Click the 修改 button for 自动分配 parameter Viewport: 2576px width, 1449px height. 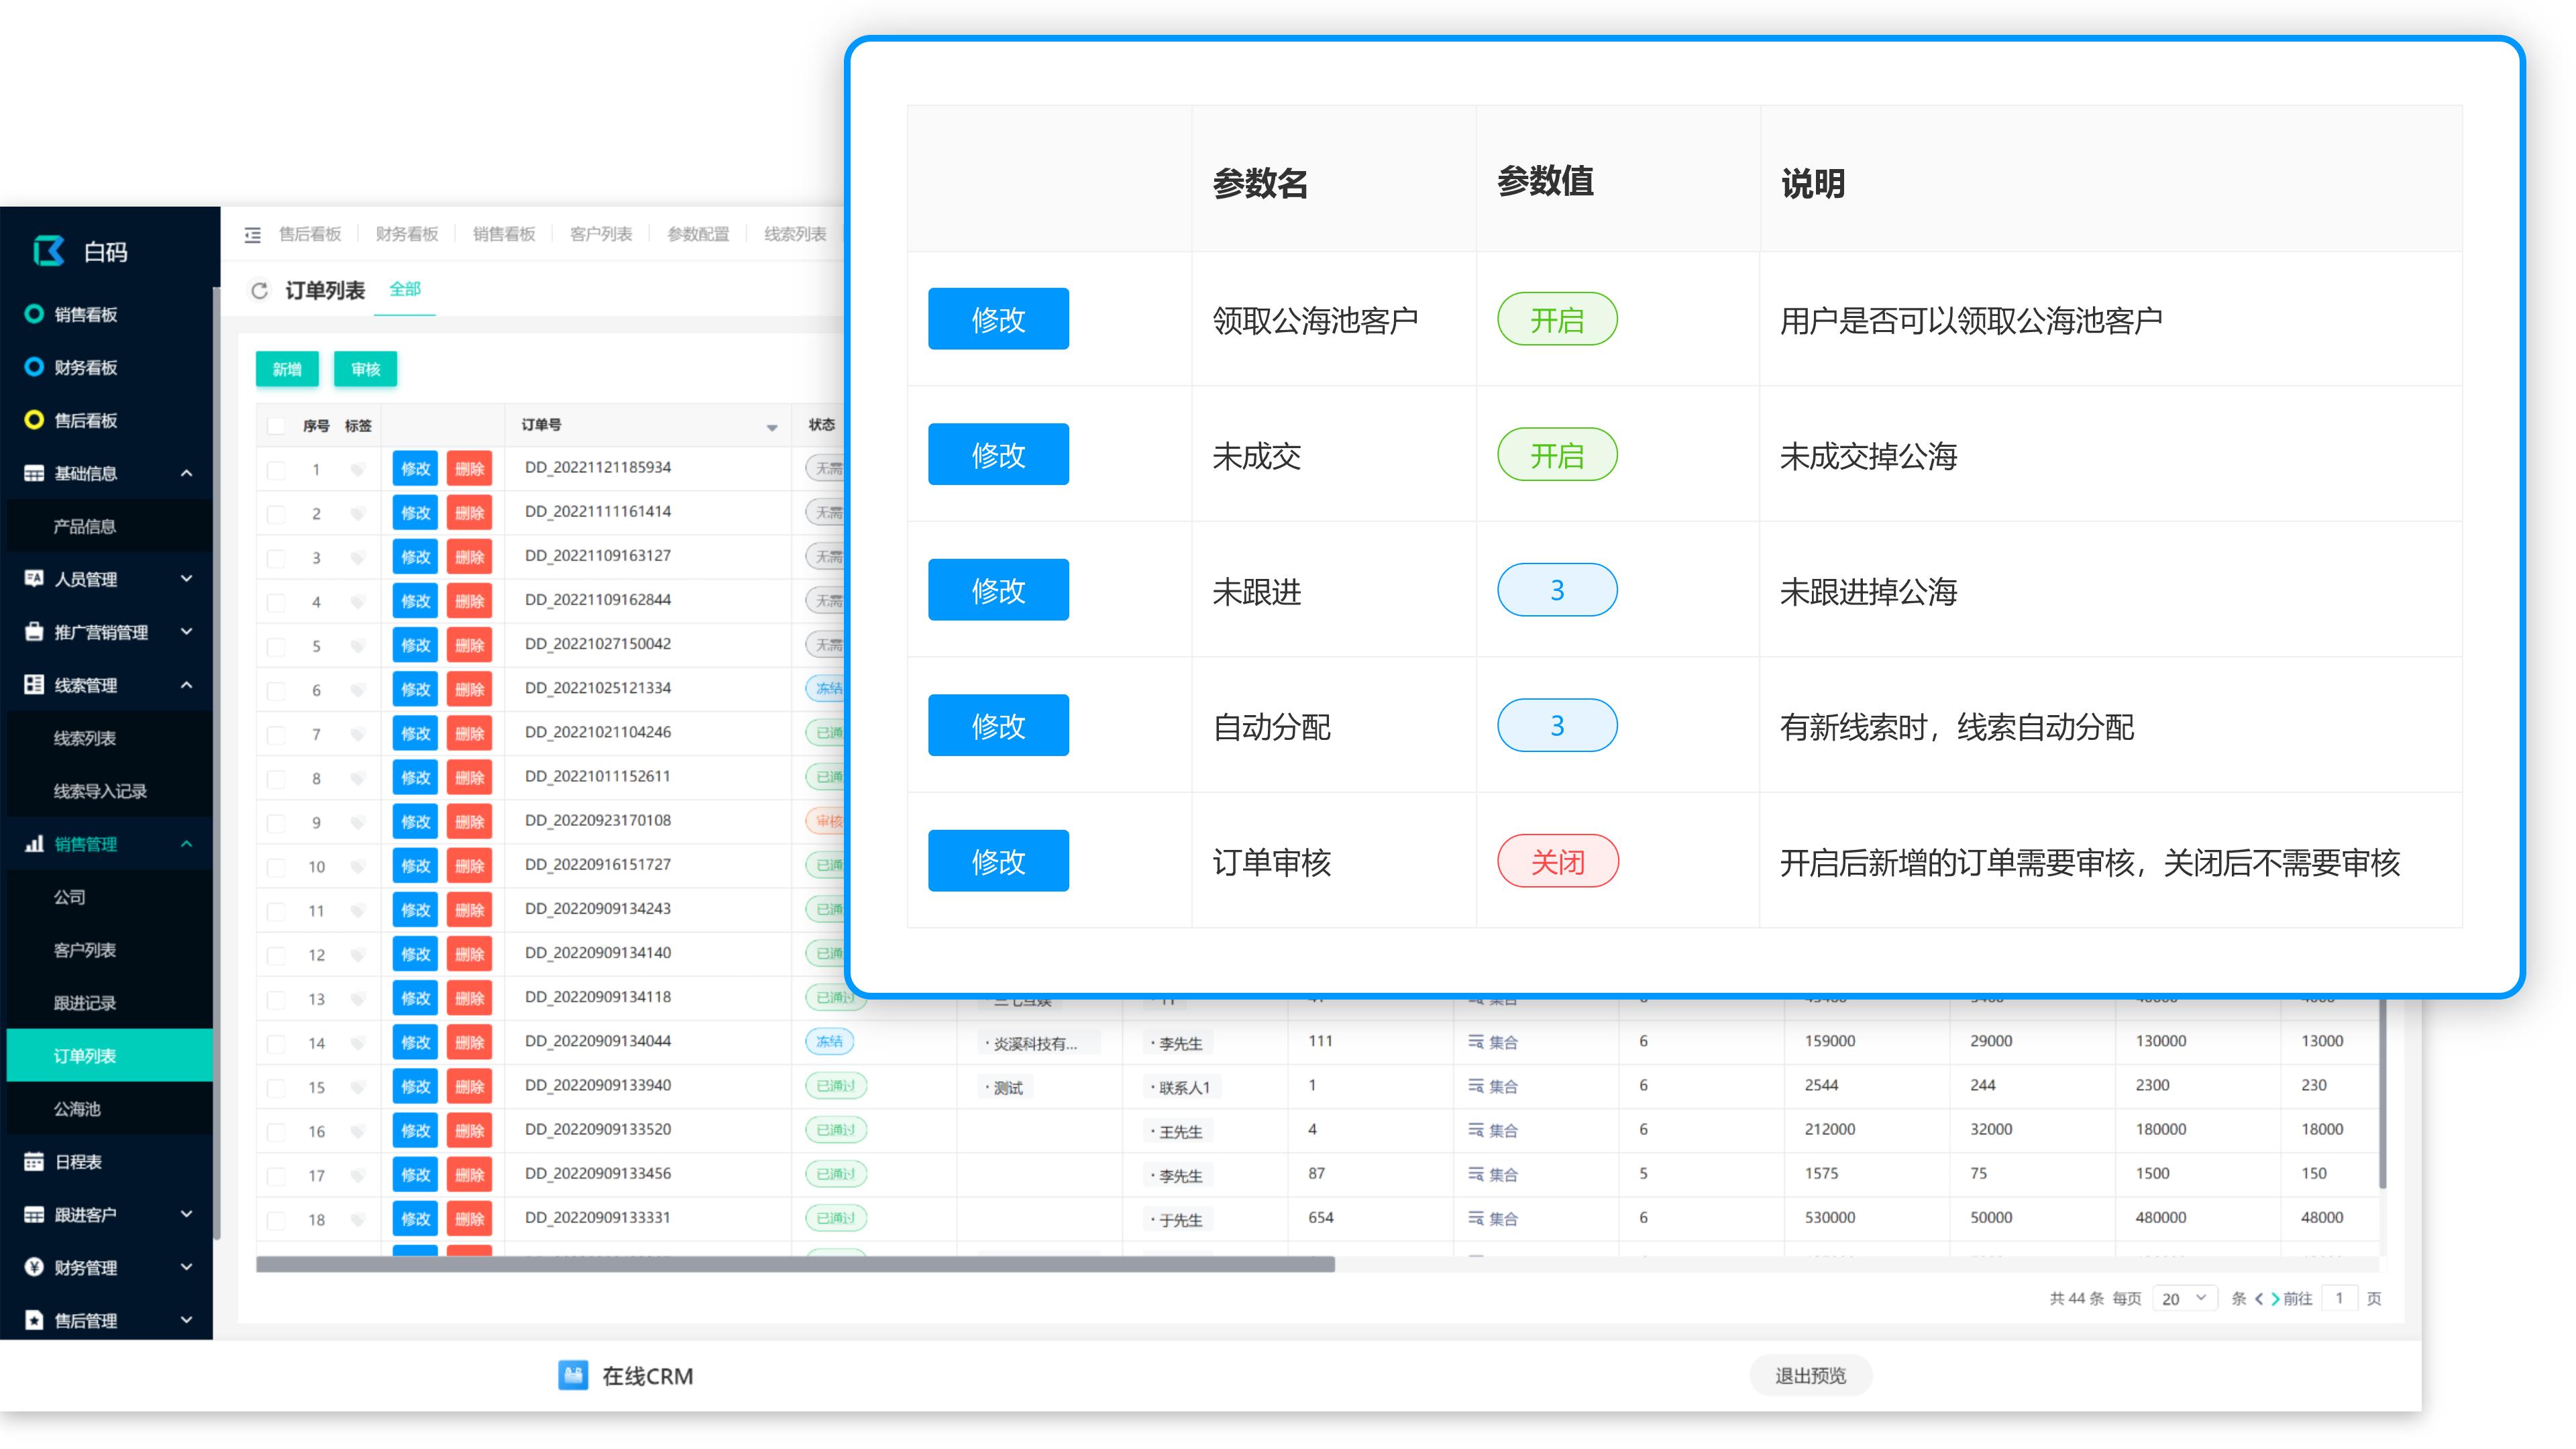[x=997, y=725]
